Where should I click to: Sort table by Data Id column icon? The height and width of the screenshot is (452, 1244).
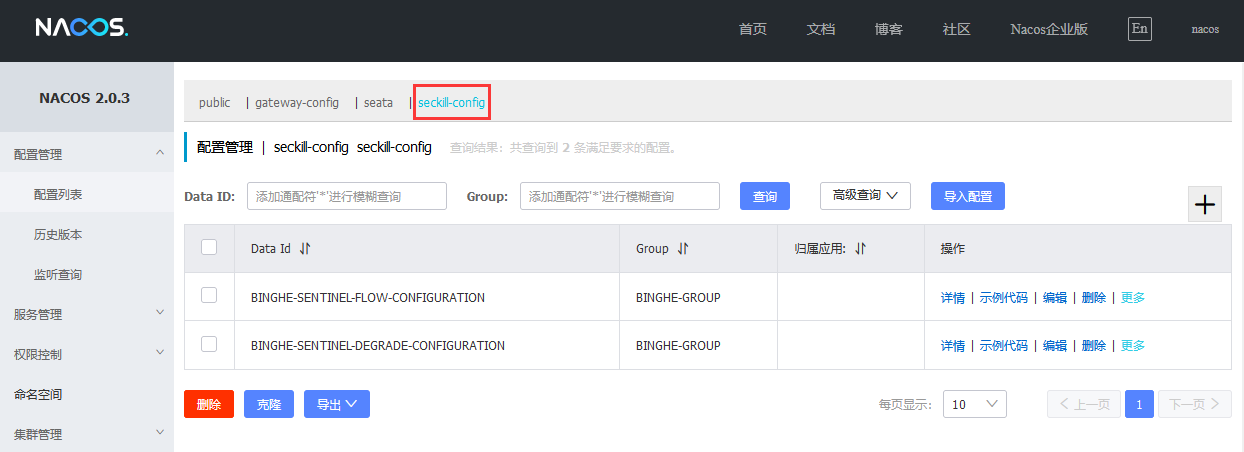point(305,249)
